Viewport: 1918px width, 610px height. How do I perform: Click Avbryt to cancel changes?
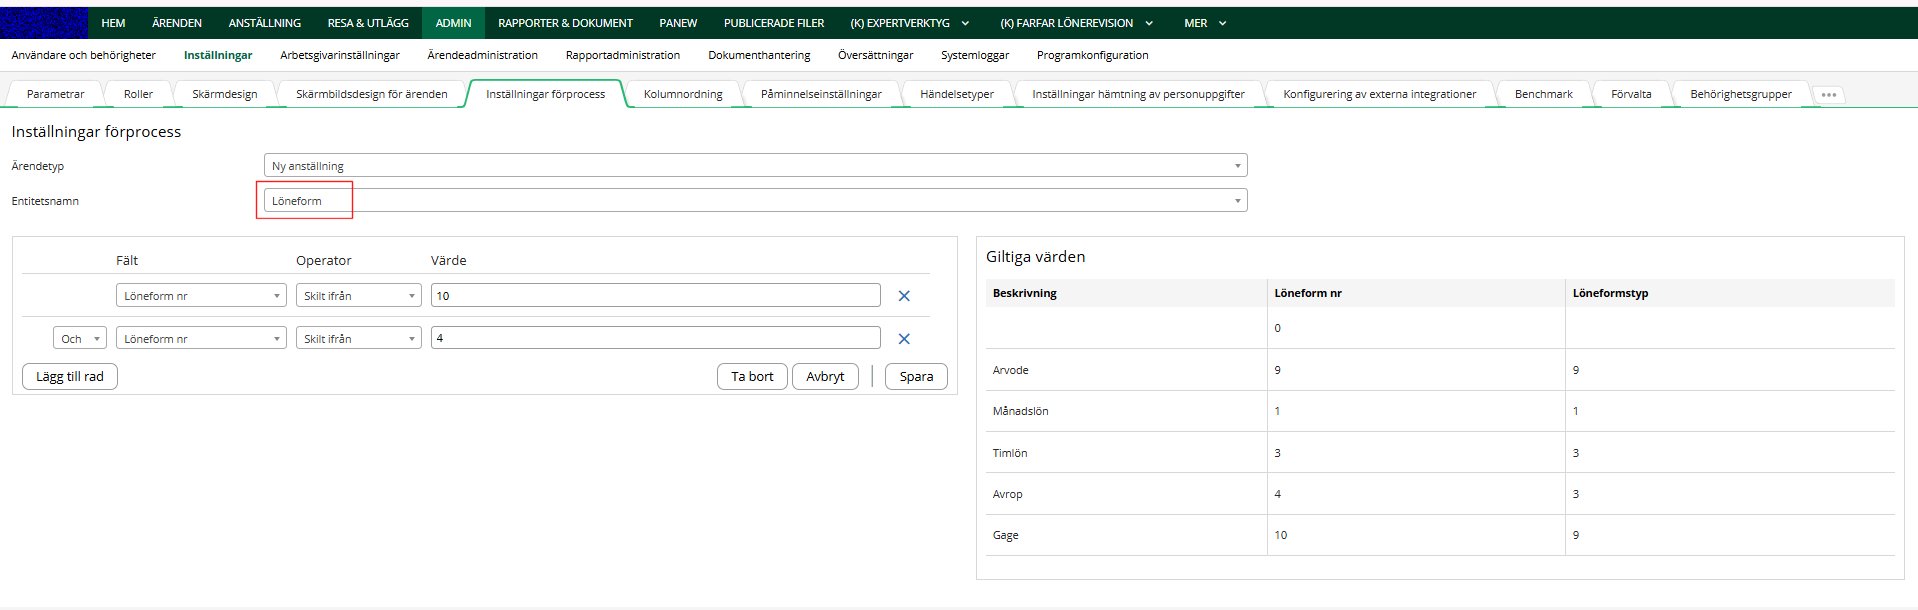825,377
